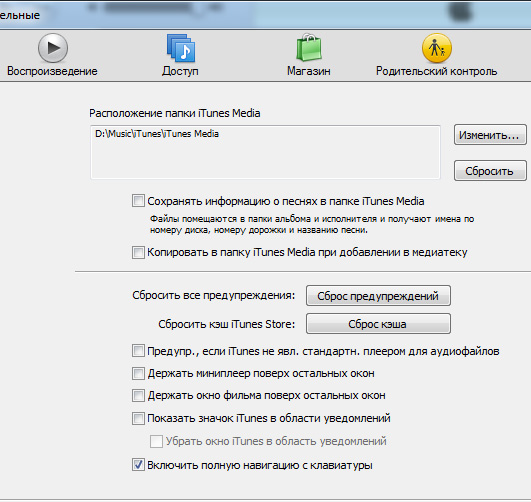The image size is (531, 502).
Task: Enable Держать миниплеер поверх остальных окон
Action: [x=138, y=374]
